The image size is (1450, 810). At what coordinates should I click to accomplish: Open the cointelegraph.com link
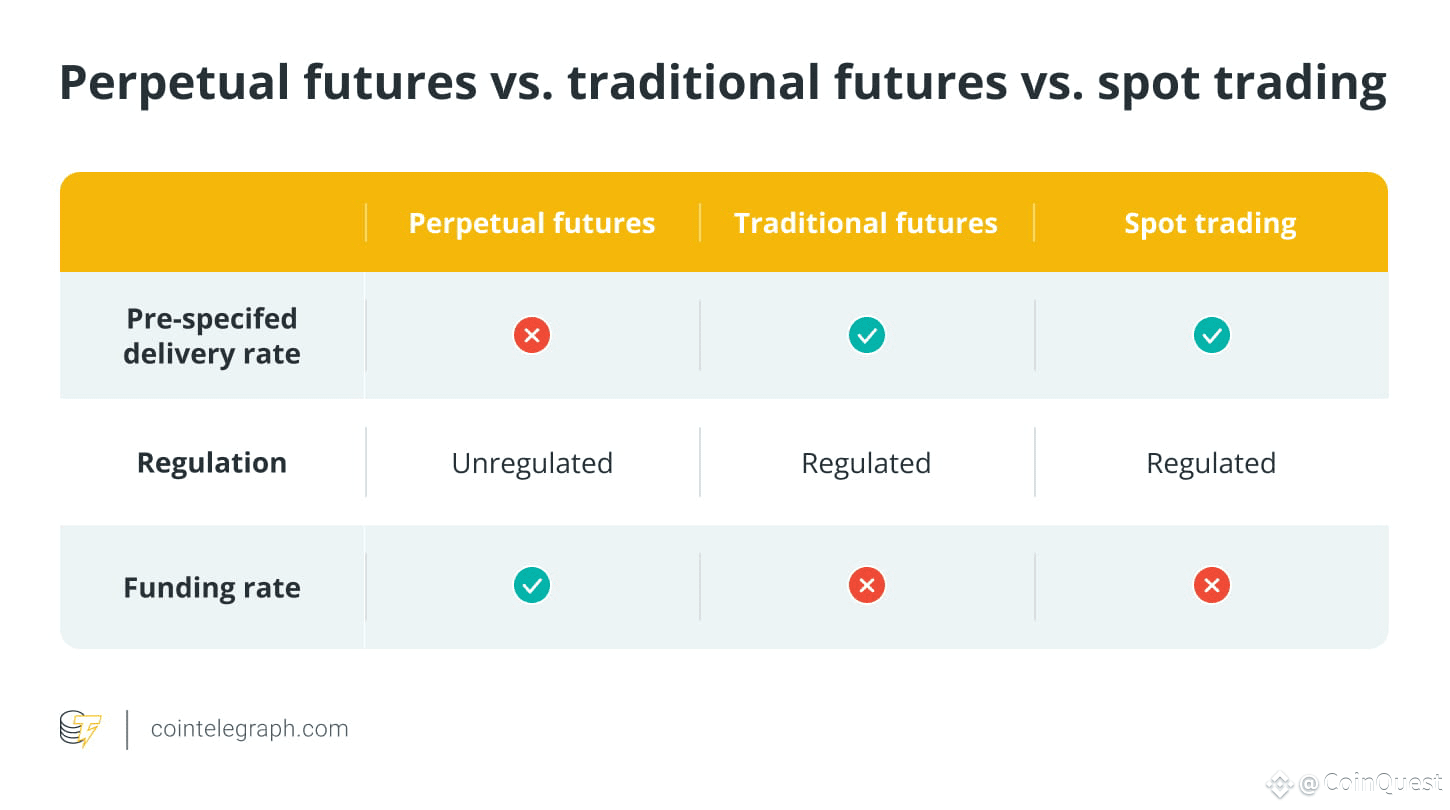[250, 729]
